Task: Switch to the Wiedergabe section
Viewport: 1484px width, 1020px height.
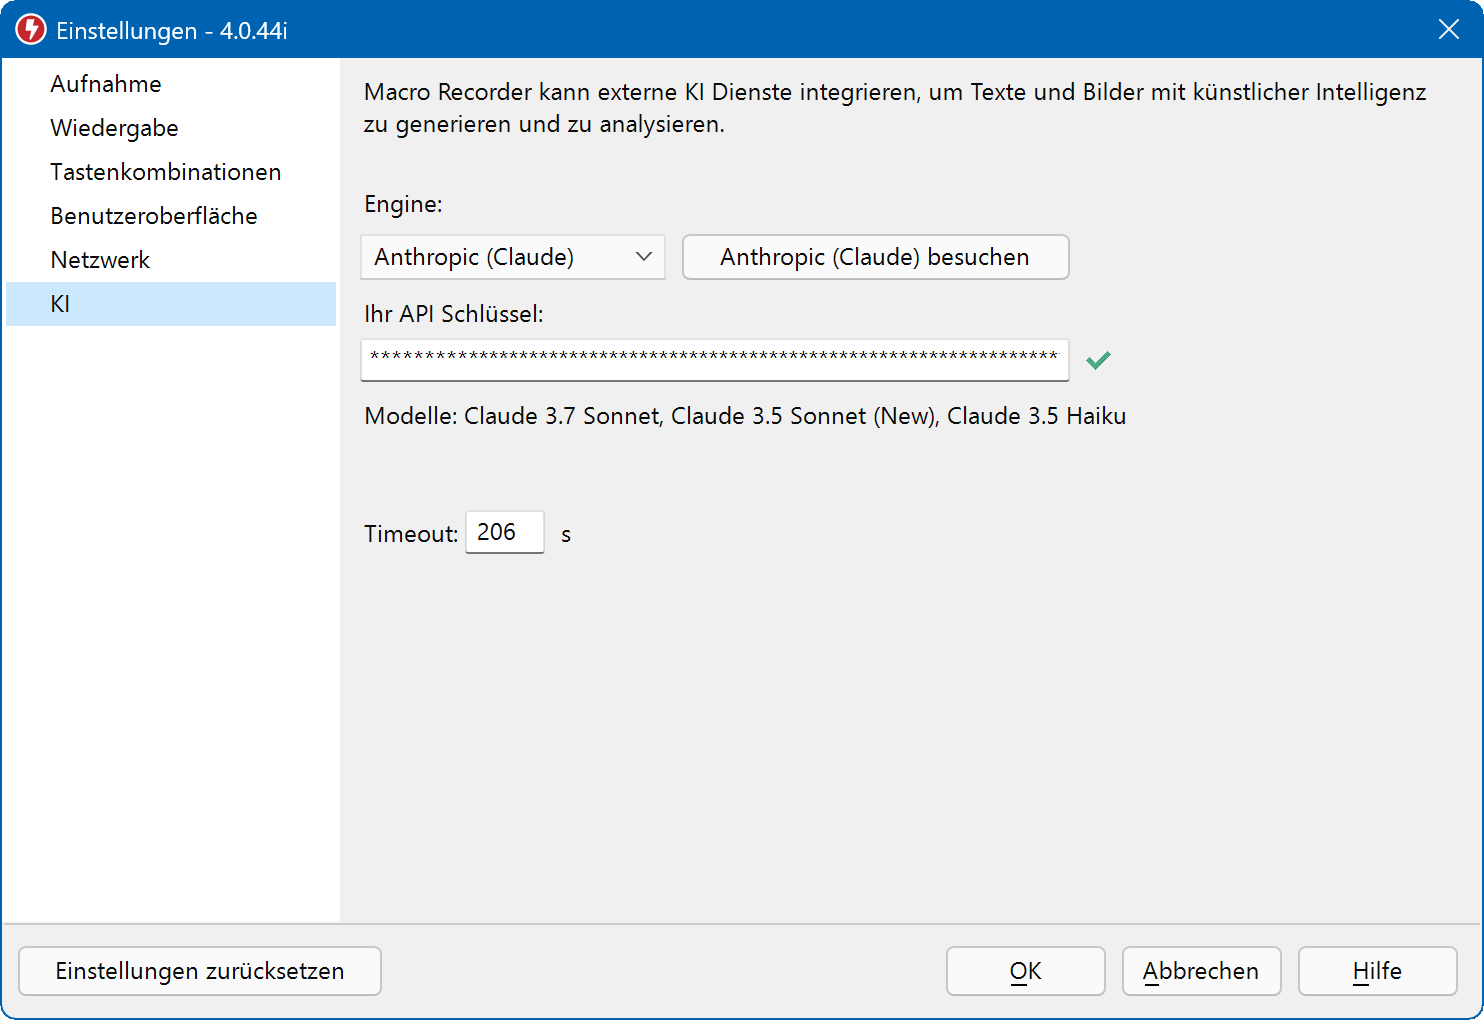Action: pyautogui.click(x=114, y=128)
